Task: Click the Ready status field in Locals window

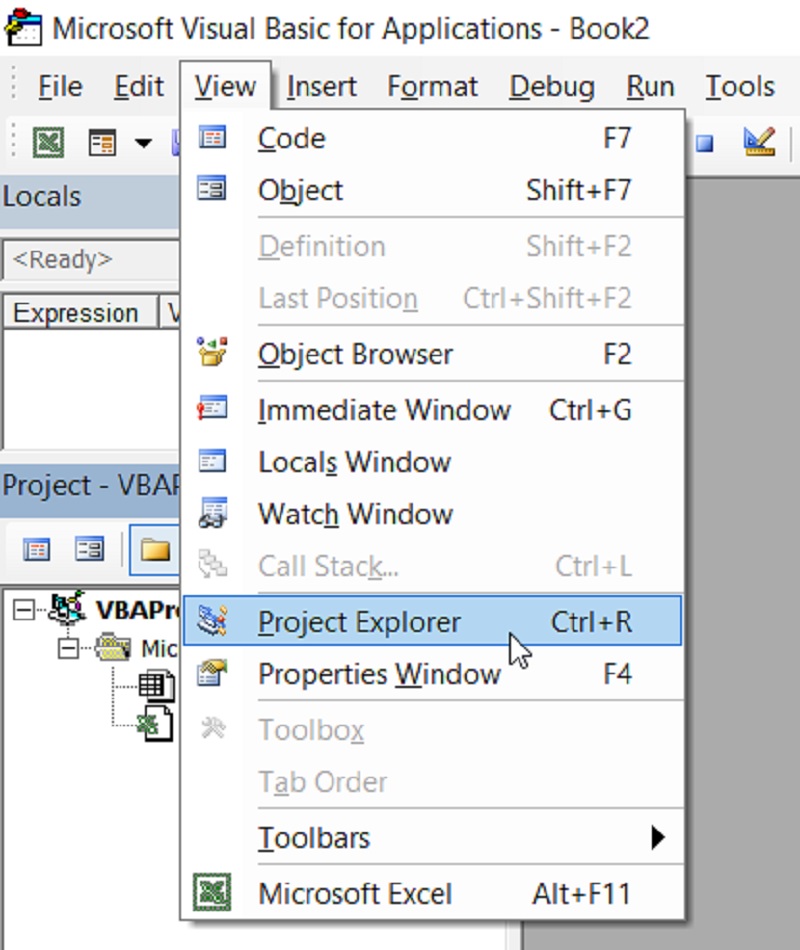Action: tap(60, 259)
